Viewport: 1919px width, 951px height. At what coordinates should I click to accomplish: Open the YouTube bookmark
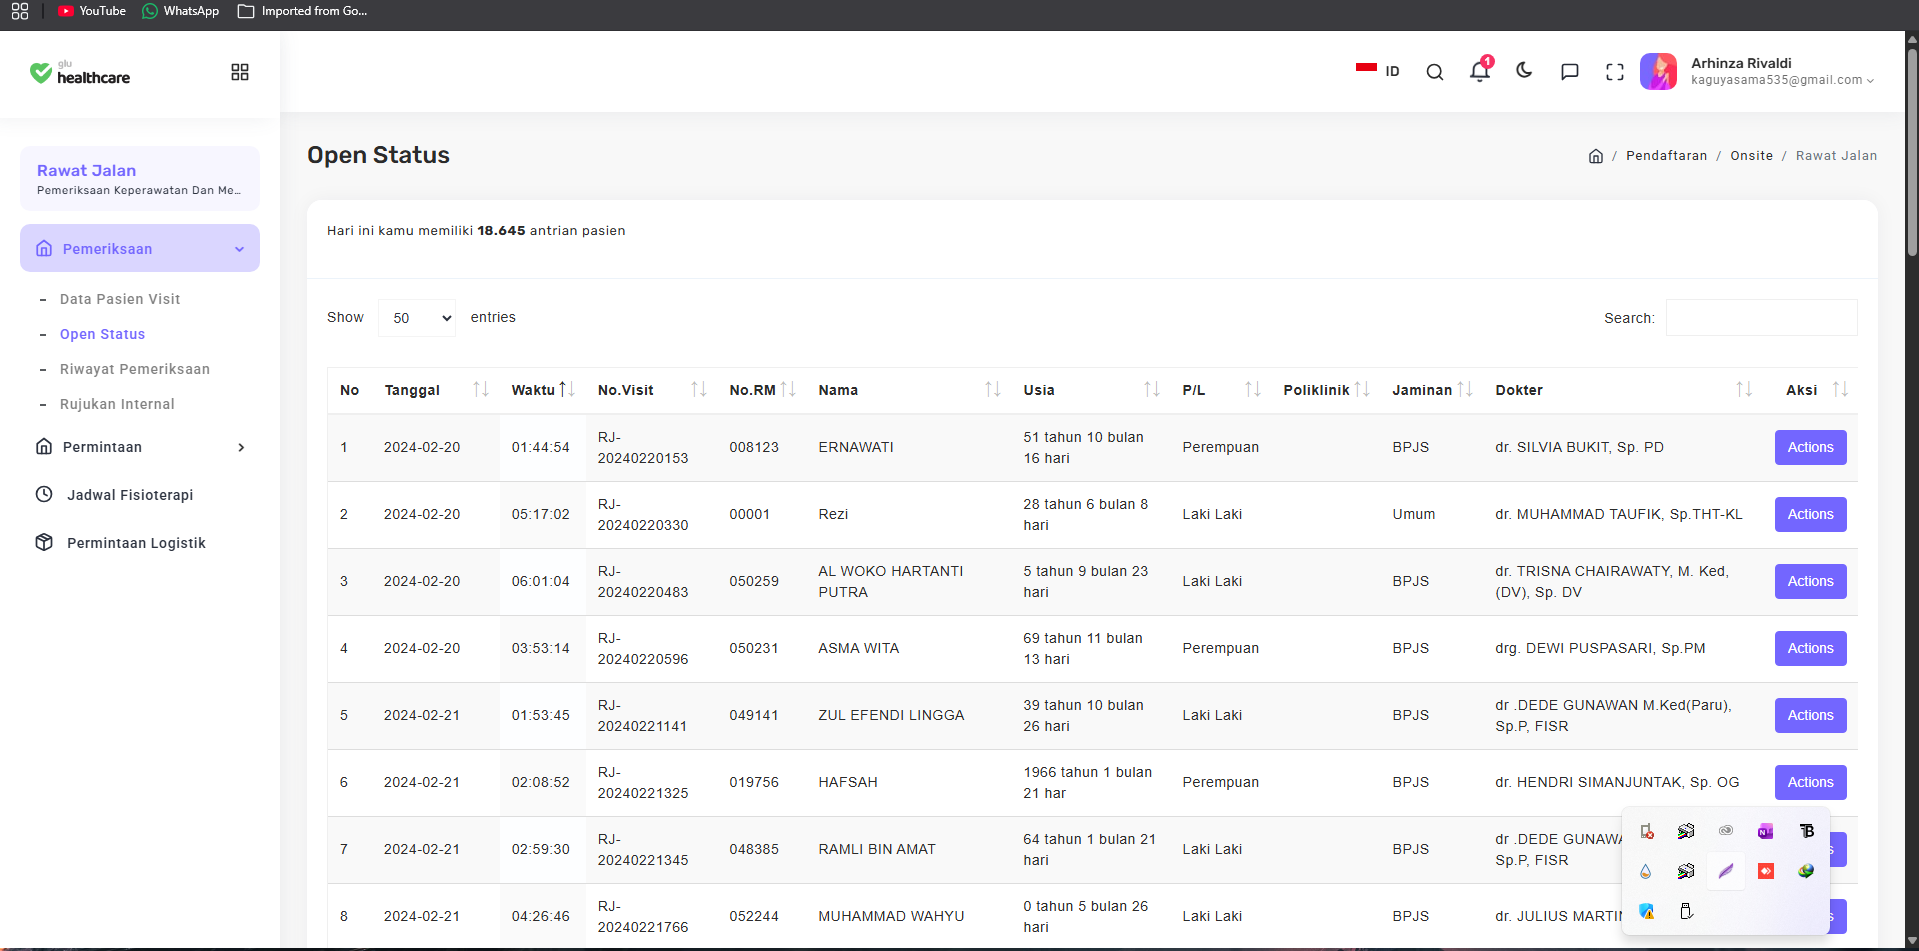click(92, 11)
